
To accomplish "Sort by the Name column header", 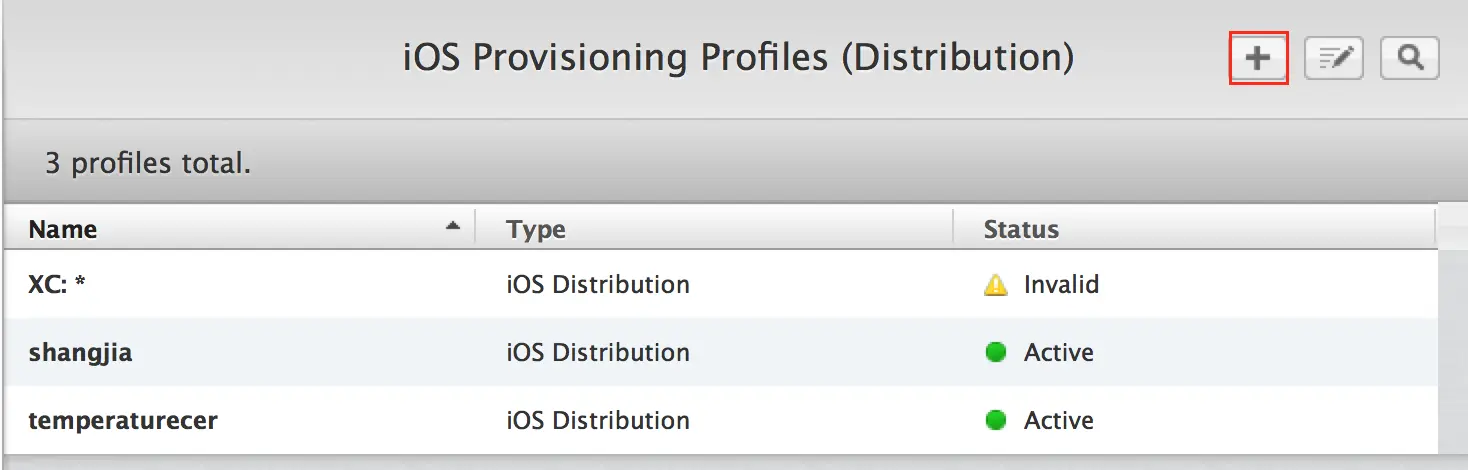I will click(63, 229).
